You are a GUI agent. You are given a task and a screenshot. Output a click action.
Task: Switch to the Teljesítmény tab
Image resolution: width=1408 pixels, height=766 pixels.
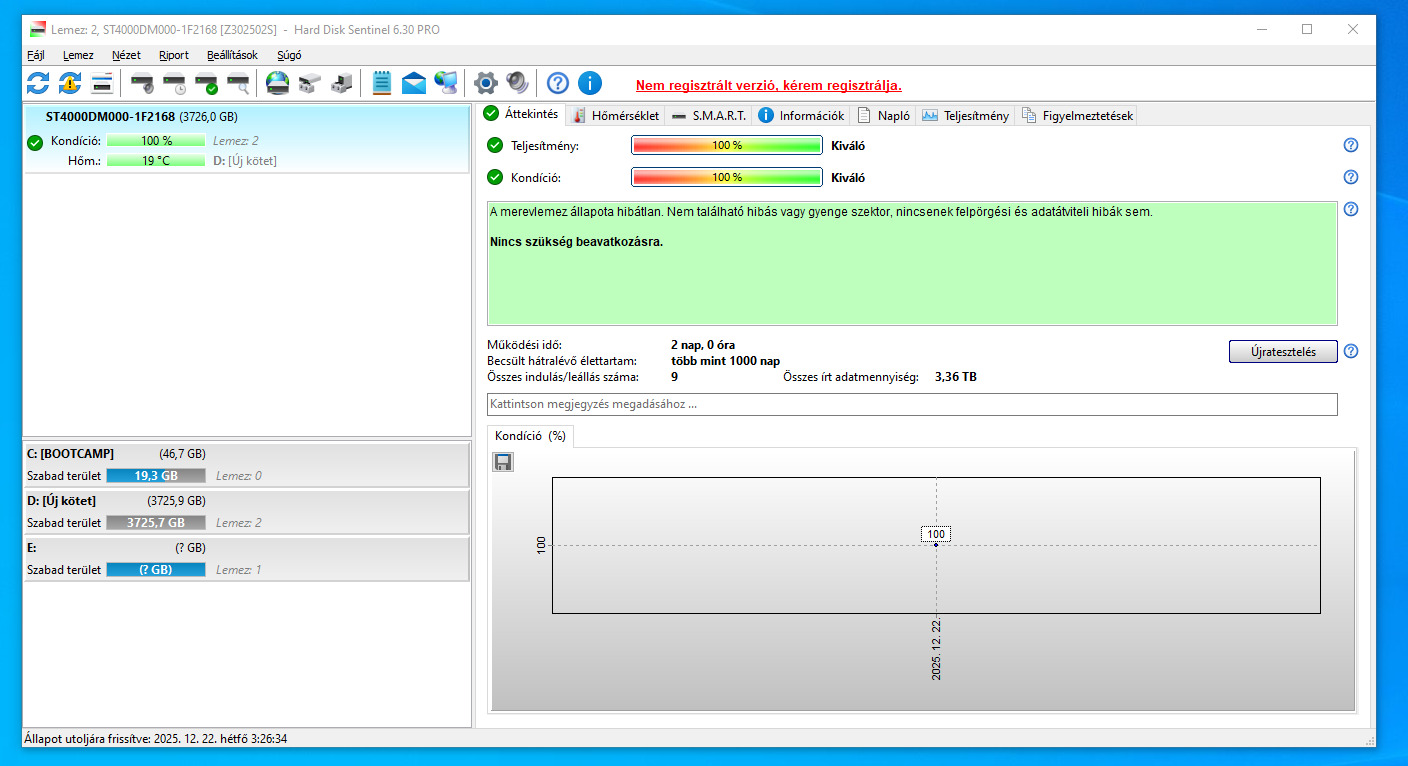tap(965, 115)
